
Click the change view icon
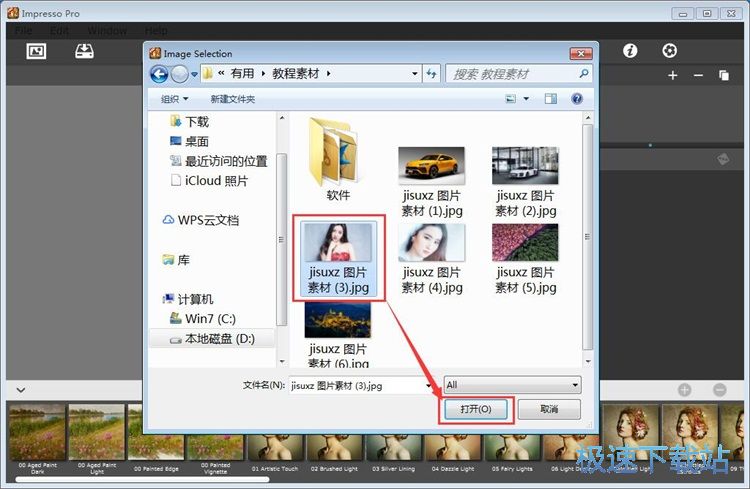point(511,99)
